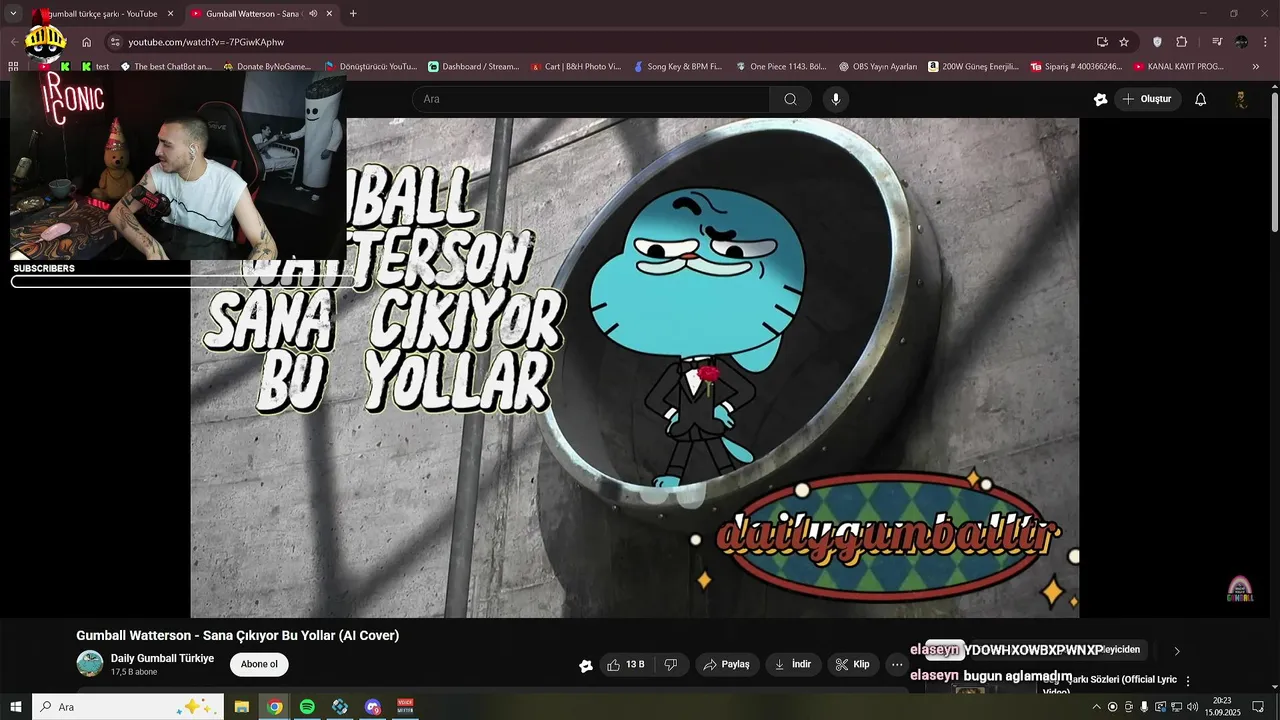Open the sparkle Ask icon beside Like

586,665
